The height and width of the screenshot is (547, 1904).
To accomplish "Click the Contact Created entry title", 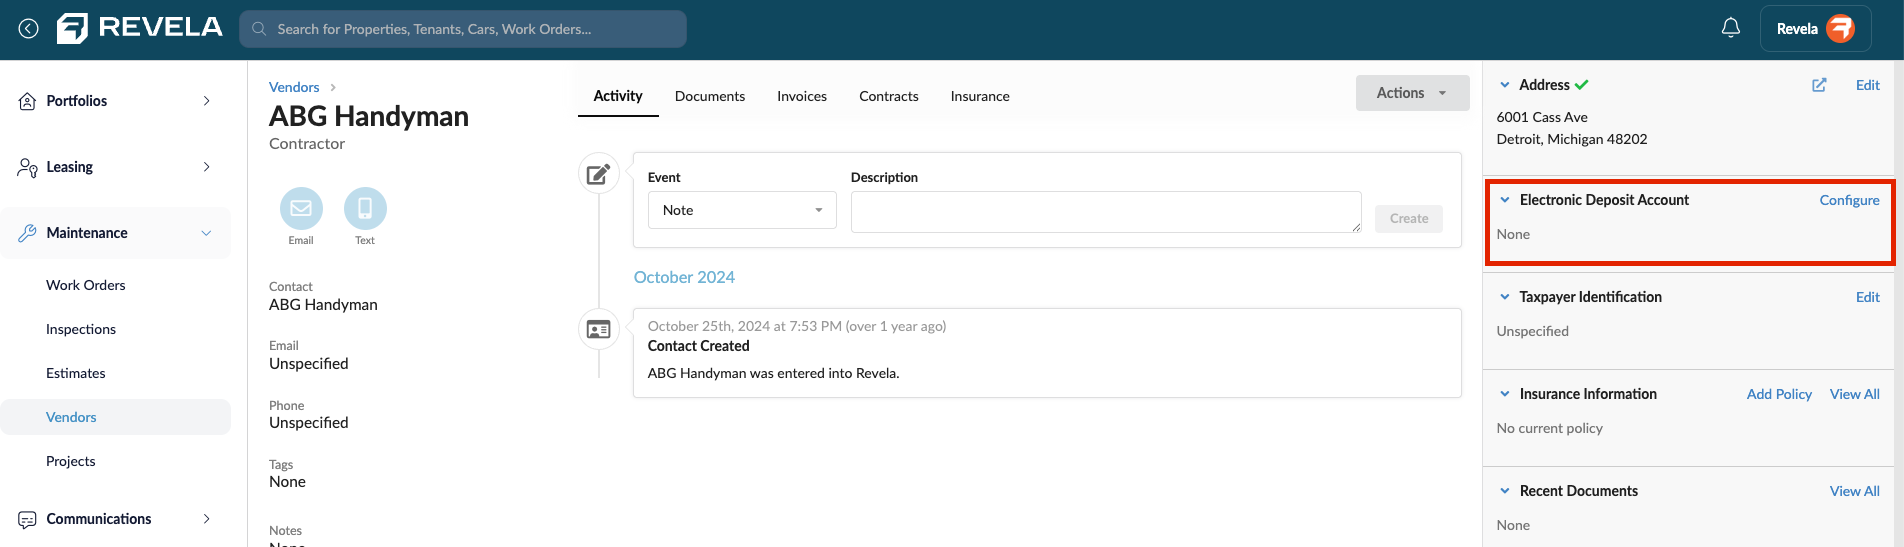I will point(699,346).
